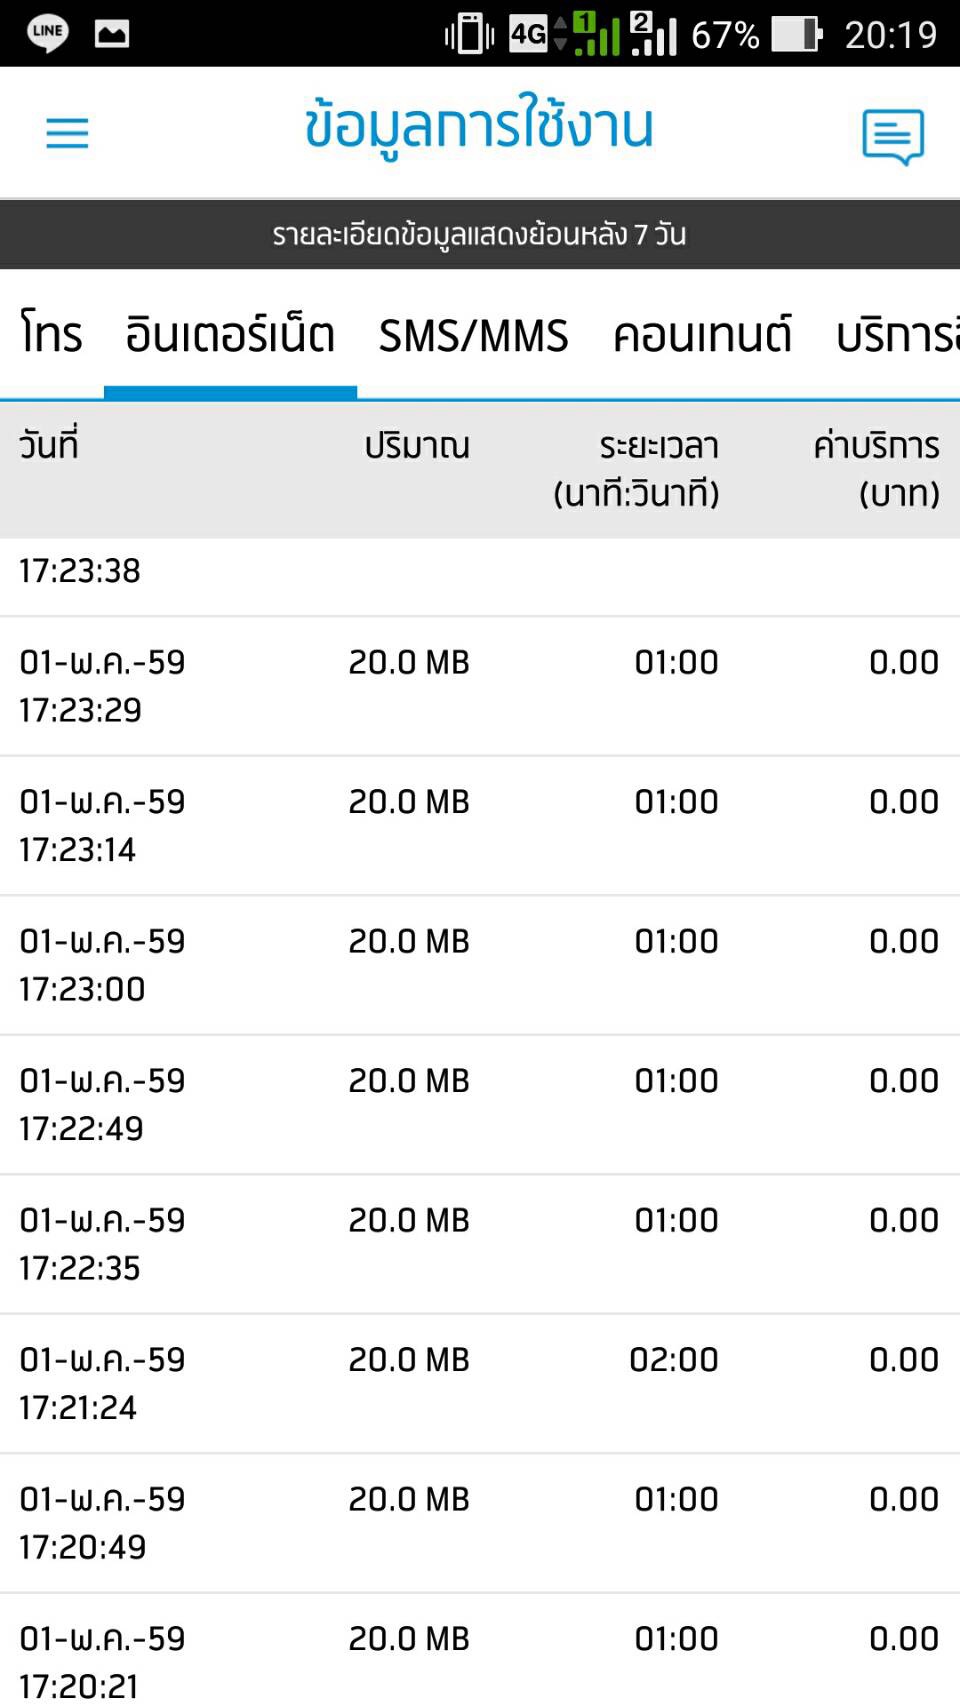Viewport: 960px width, 1706px height.
Task: Tap the ปริมาณ column header
Action: click(416, 446)
